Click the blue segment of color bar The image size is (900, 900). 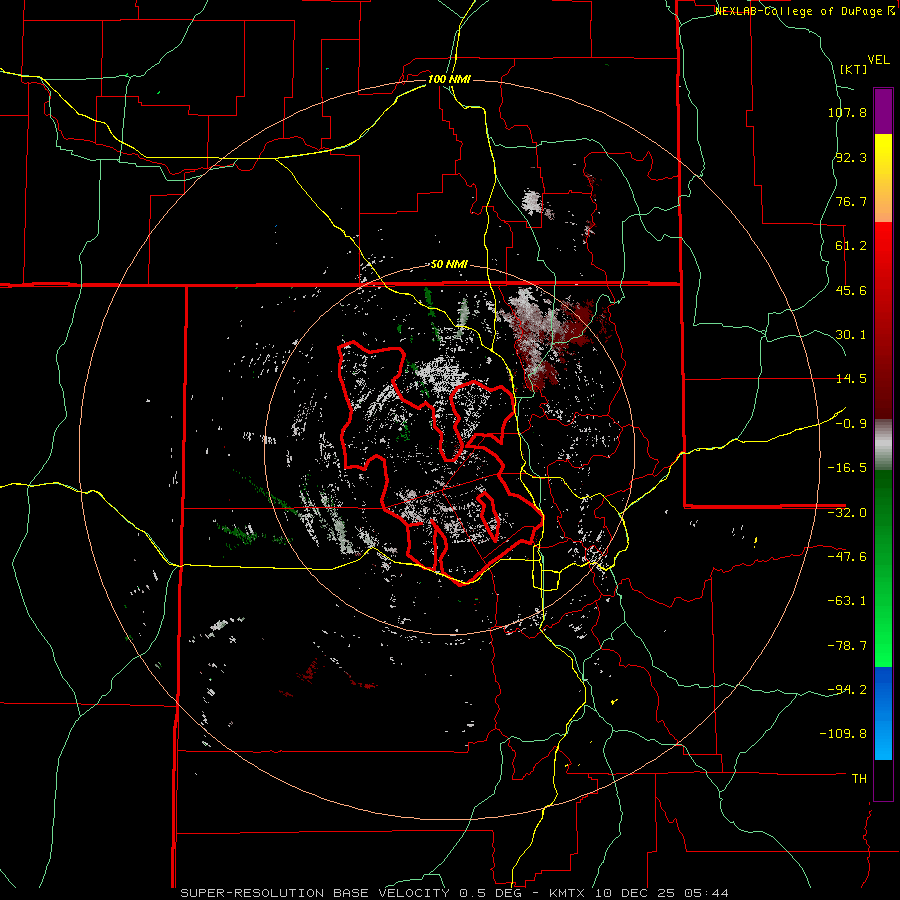pyautogui.click(x=883, y=713)
